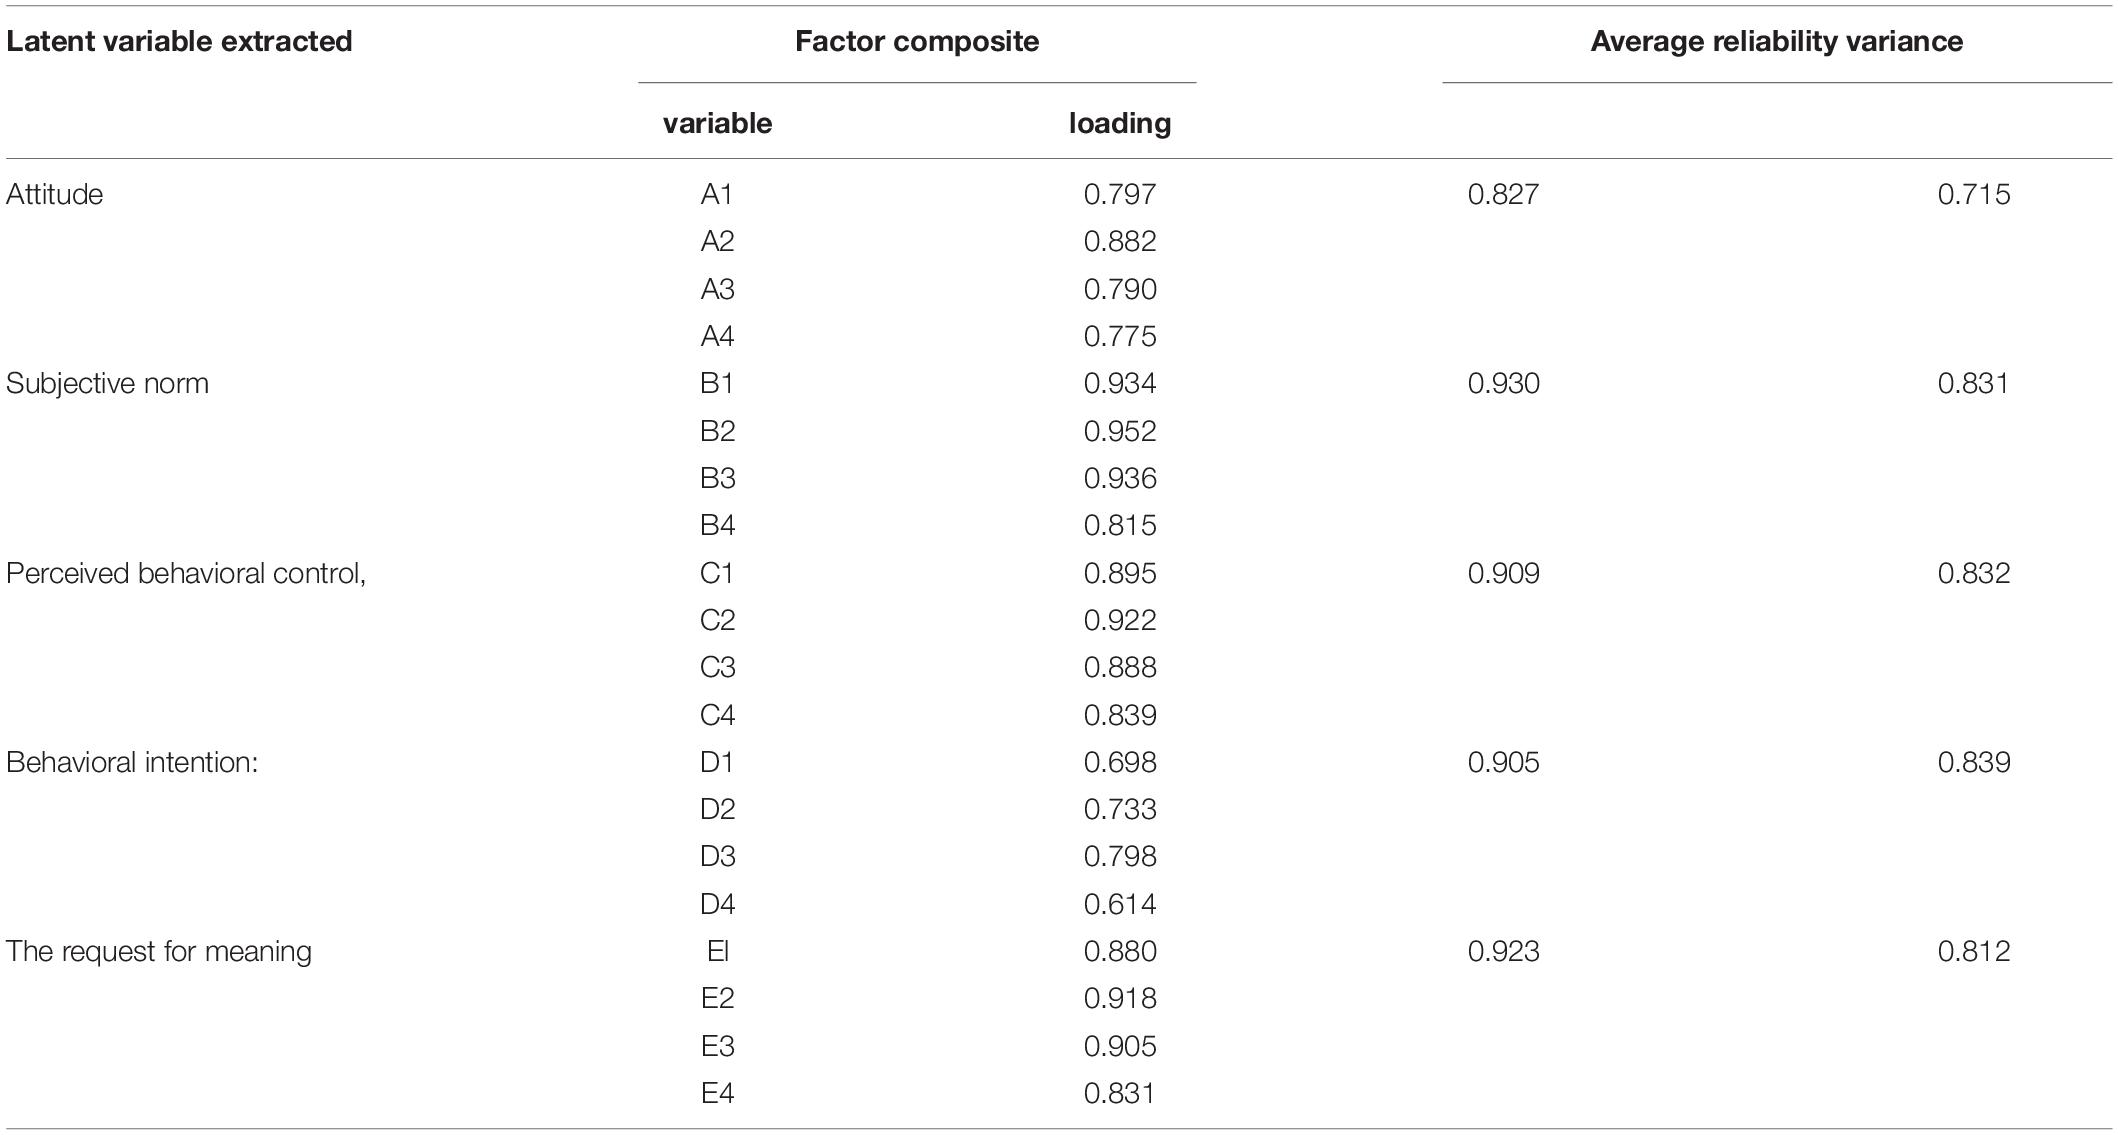Screen dimensions: 2118x1135
Task: Select the 'variable' sub-header
Action: point(717,123)
